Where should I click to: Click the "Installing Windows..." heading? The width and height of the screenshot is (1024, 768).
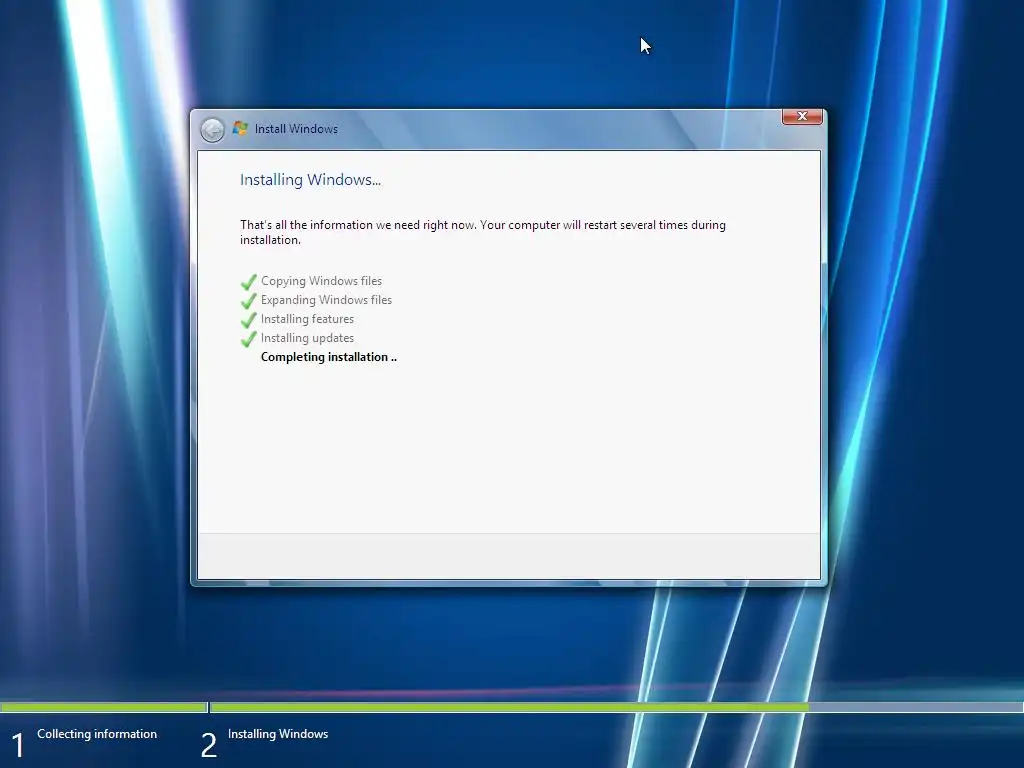310,180
